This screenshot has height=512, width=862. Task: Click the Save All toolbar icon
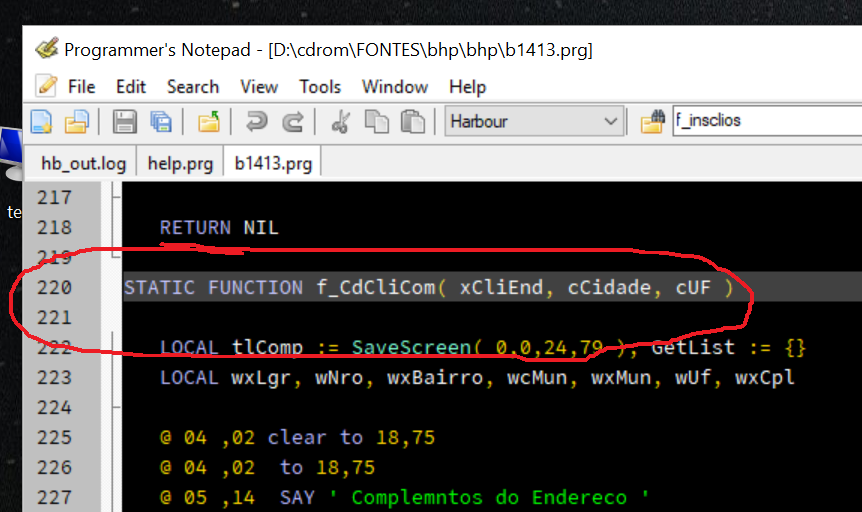point(161,122)
